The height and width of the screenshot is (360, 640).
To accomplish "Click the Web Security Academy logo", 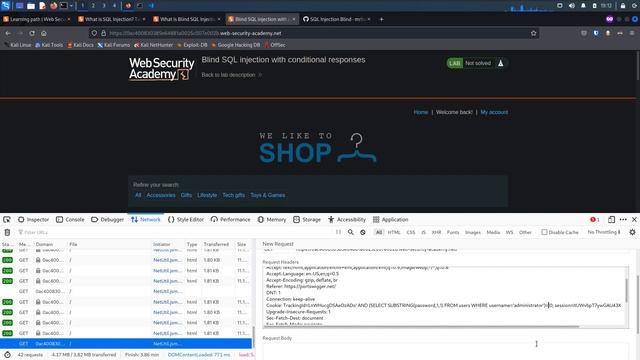I will 161,69.
